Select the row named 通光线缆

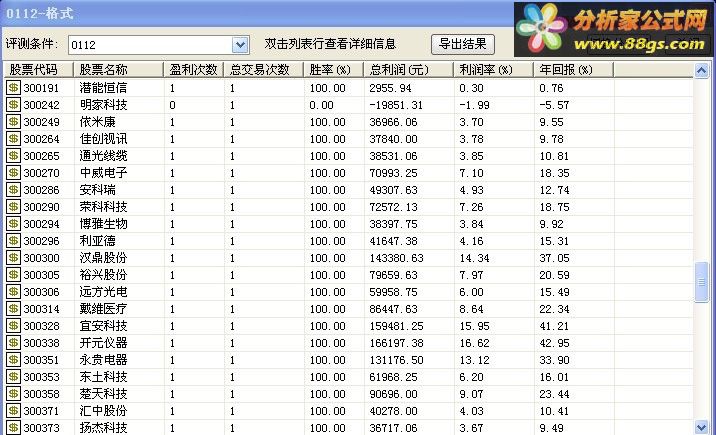[x=349, y=156]
